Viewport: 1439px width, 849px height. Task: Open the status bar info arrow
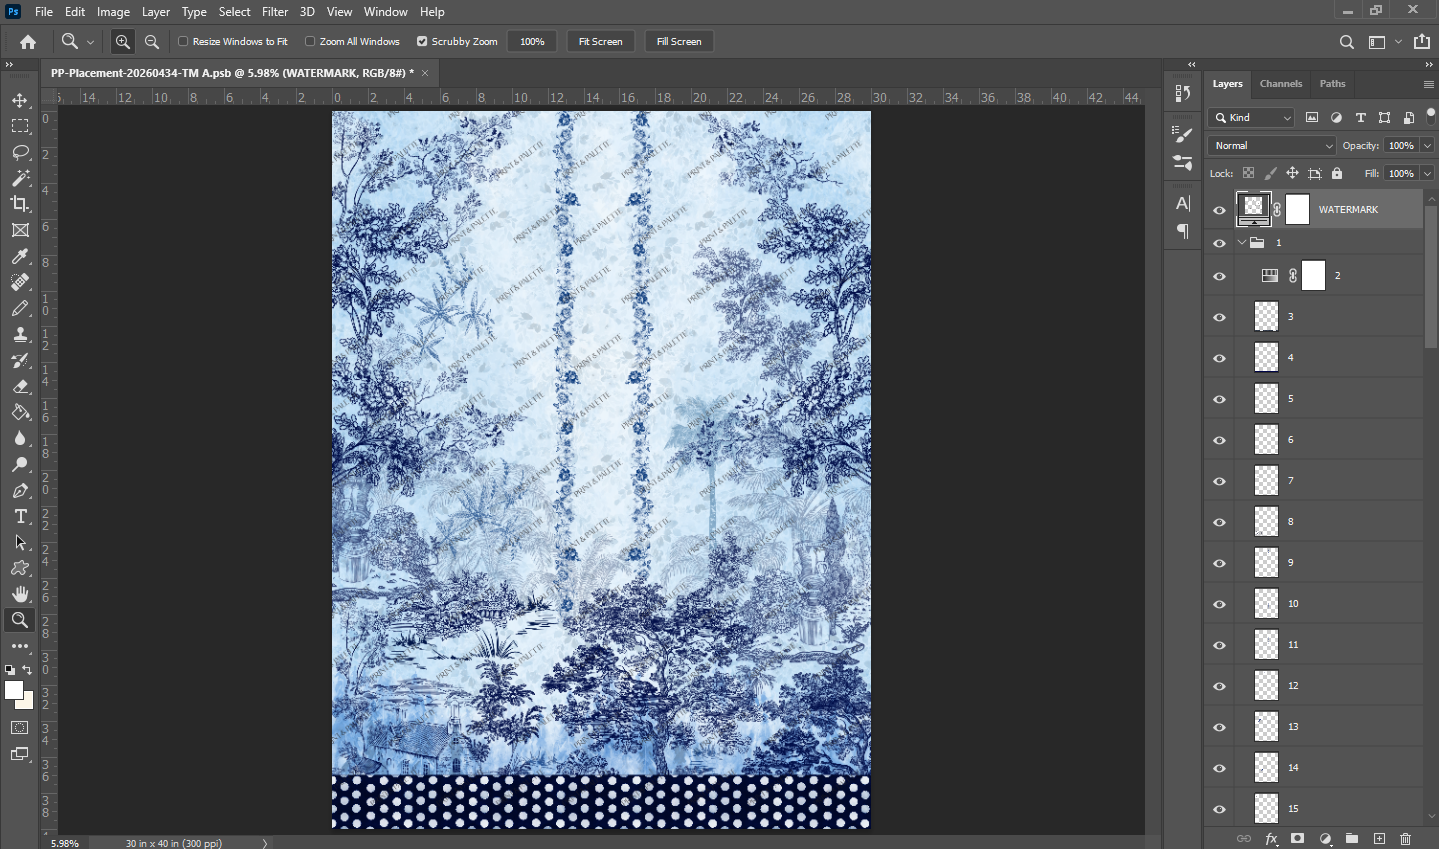(265, 843)
